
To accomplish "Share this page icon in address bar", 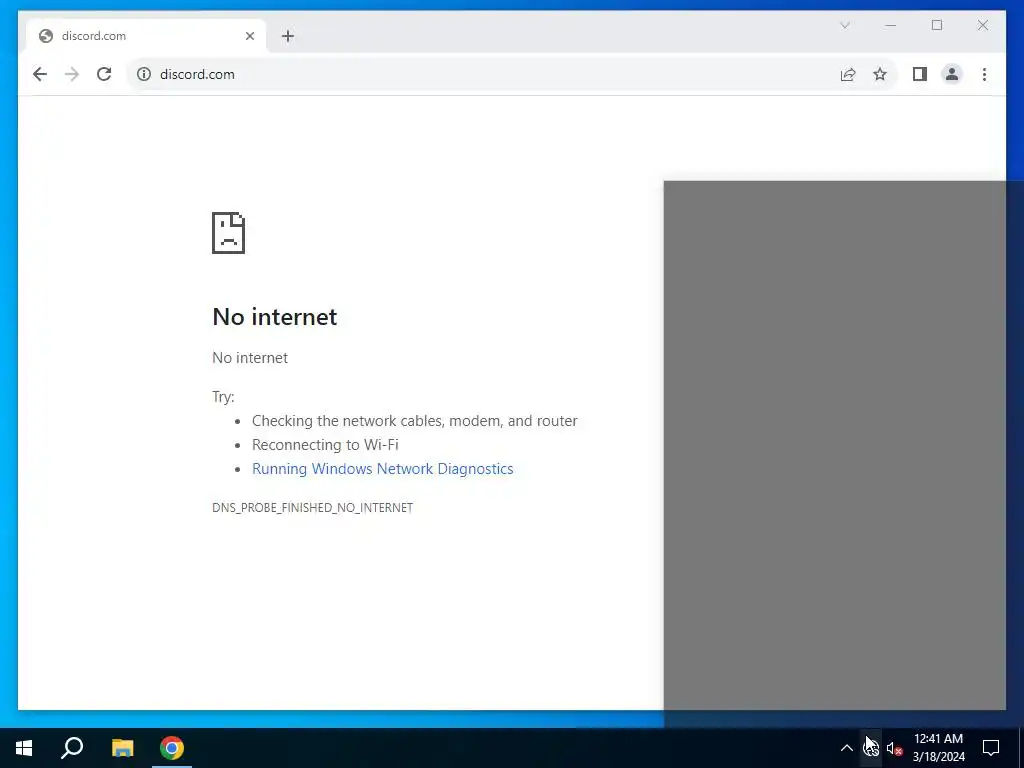I will [848, 74].
